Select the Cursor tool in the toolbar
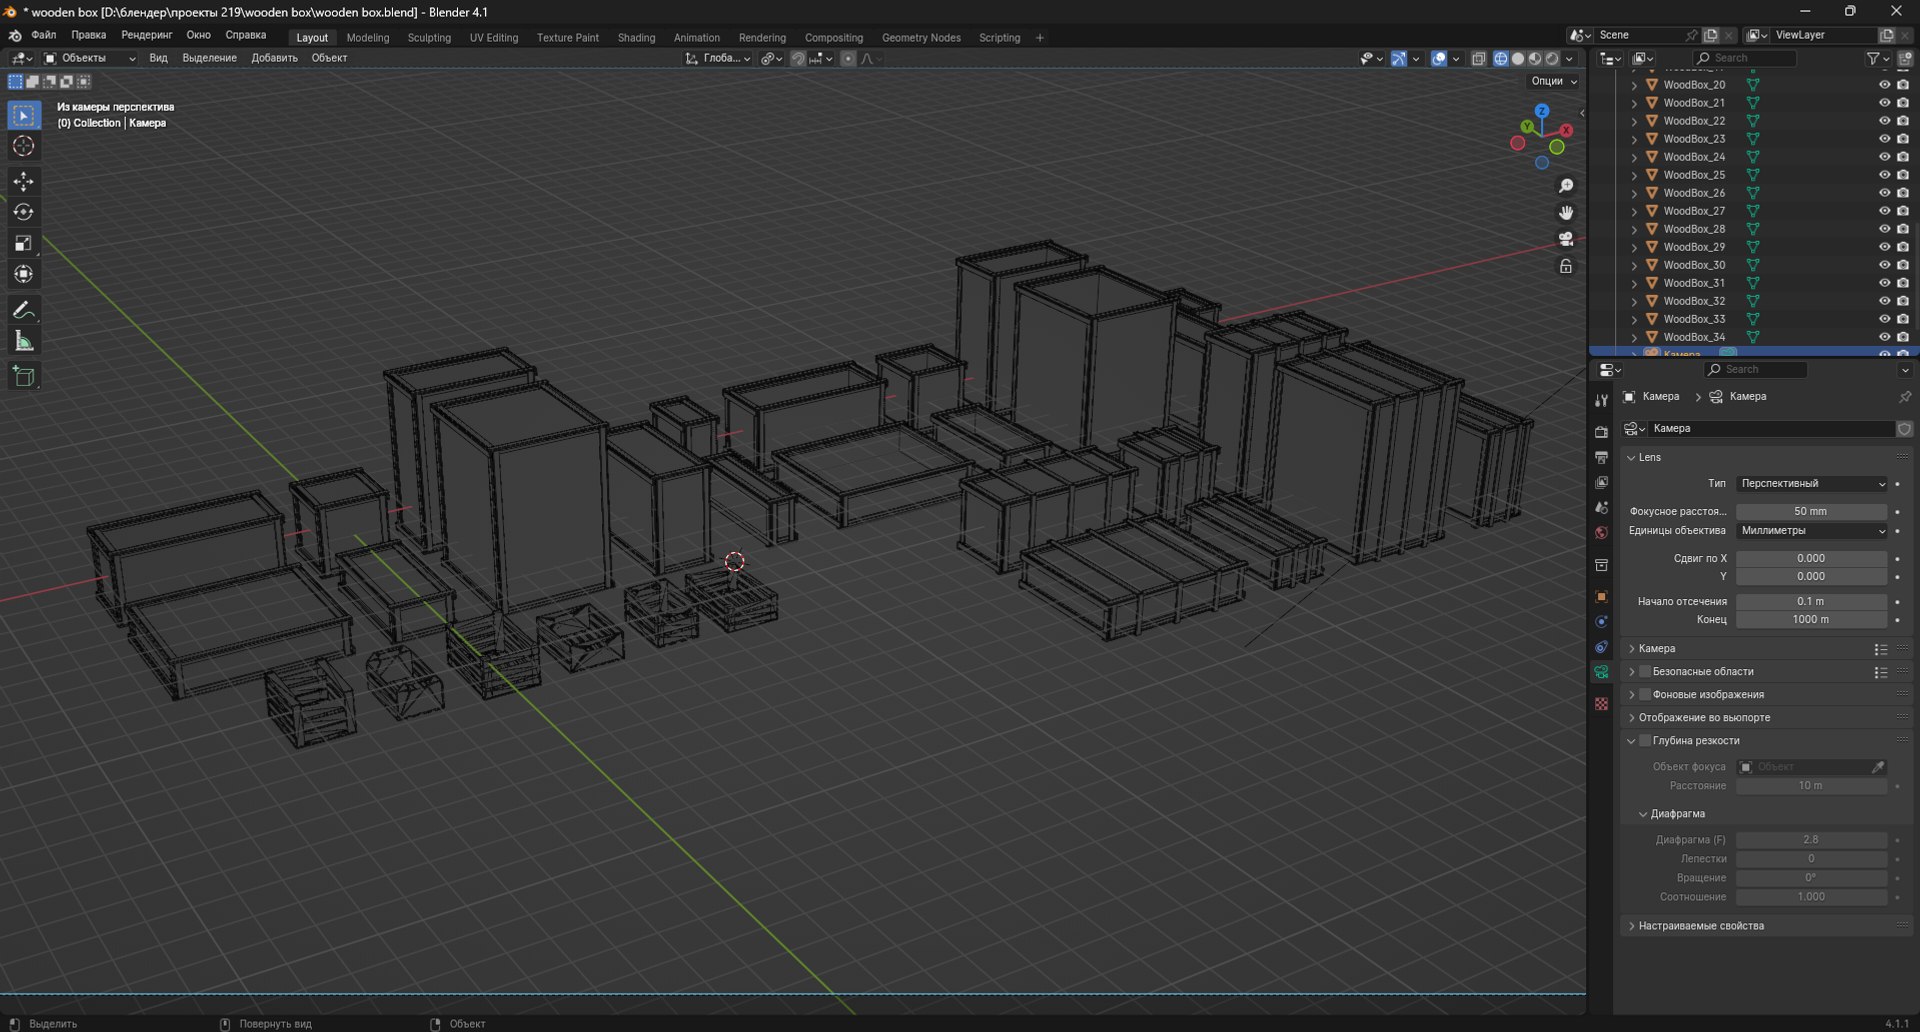 (x=23, y=146)
